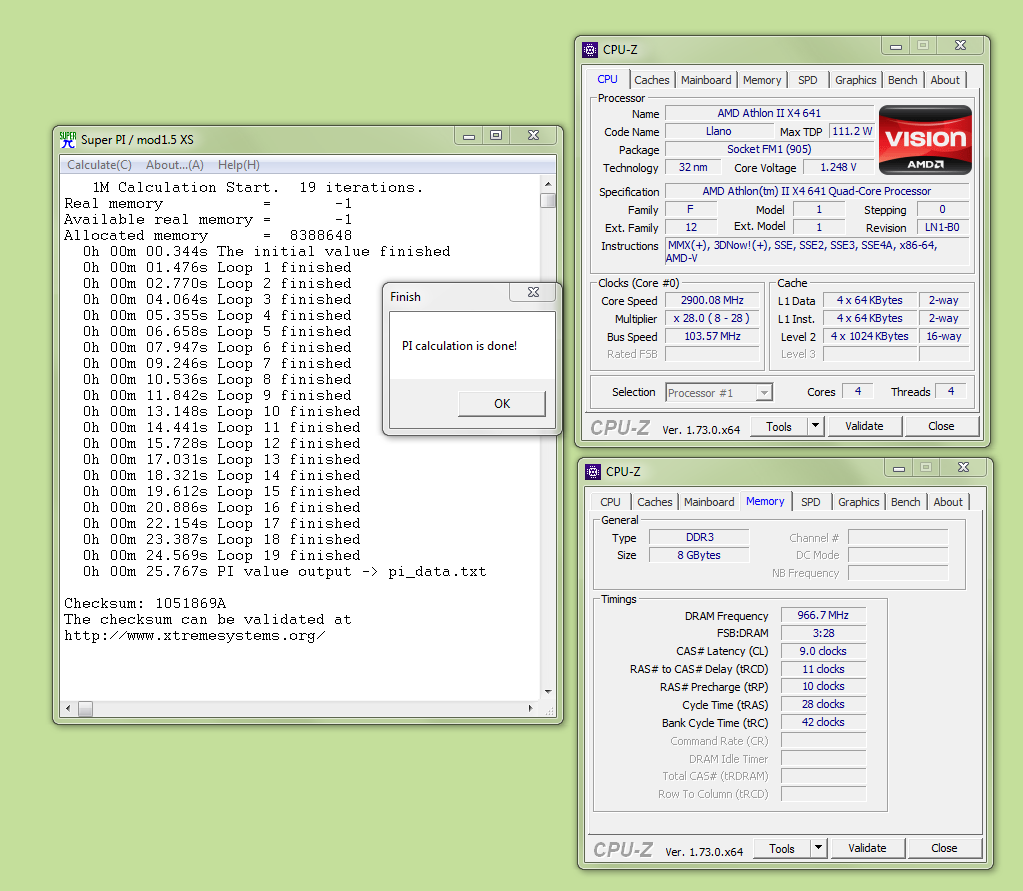Viewport: 1023px width, 891px height.
Task: Switch to Graphics tab in the upper CPU-Z window
Action: (x=855, y=80)
